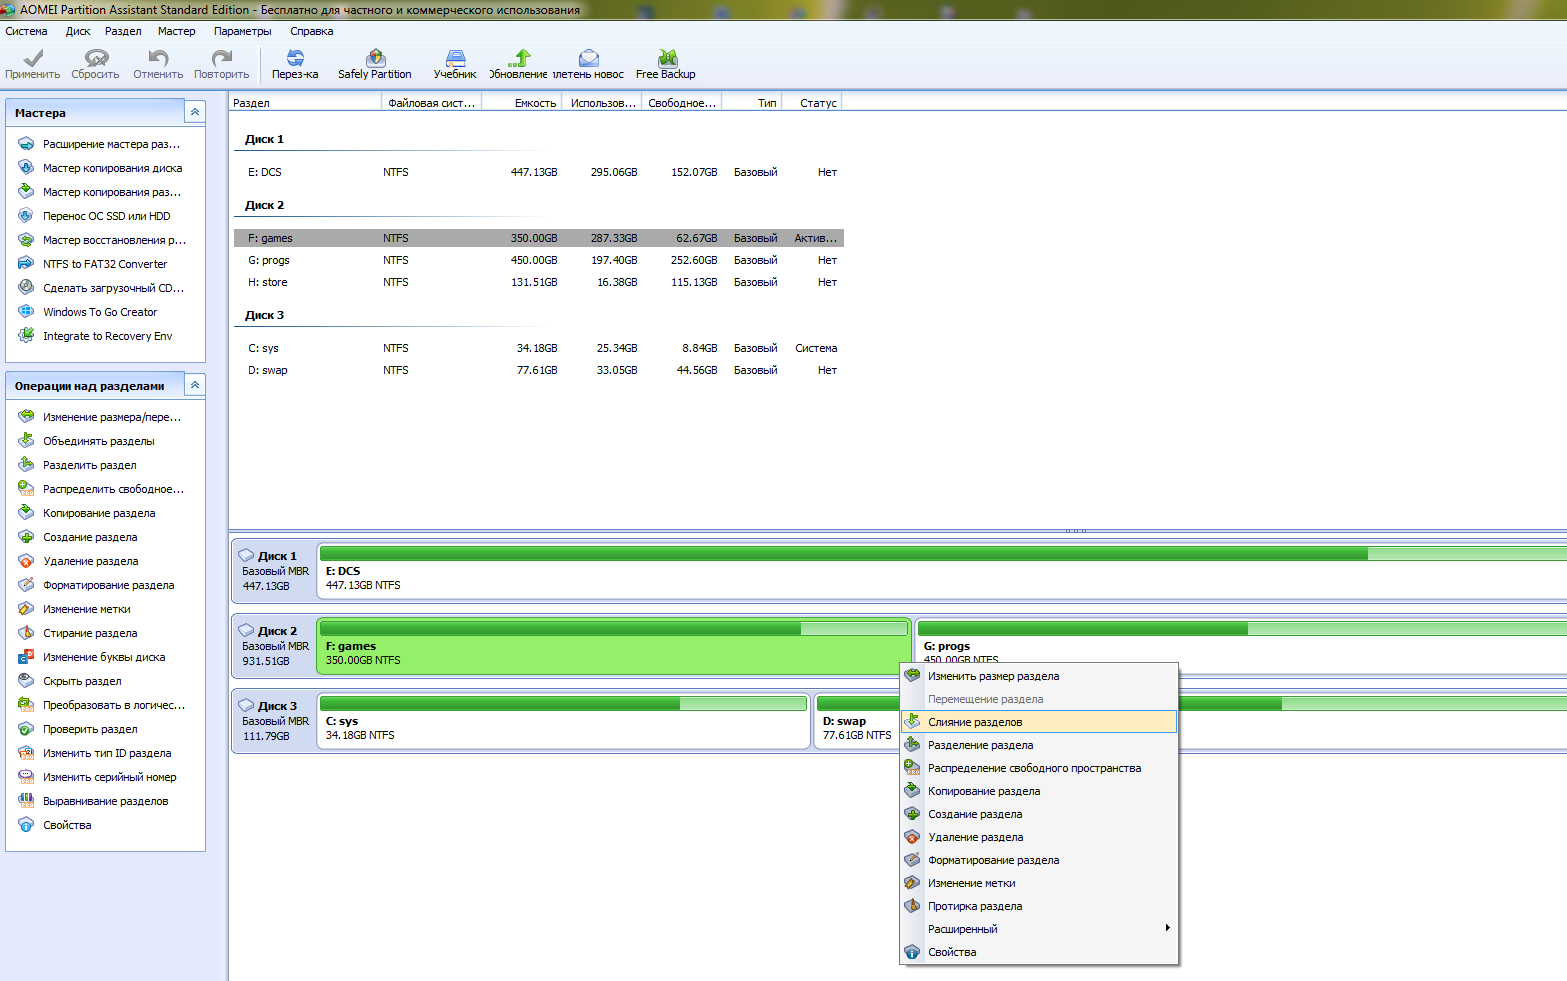Select the D: swap partition row

[x=539, y=370]
